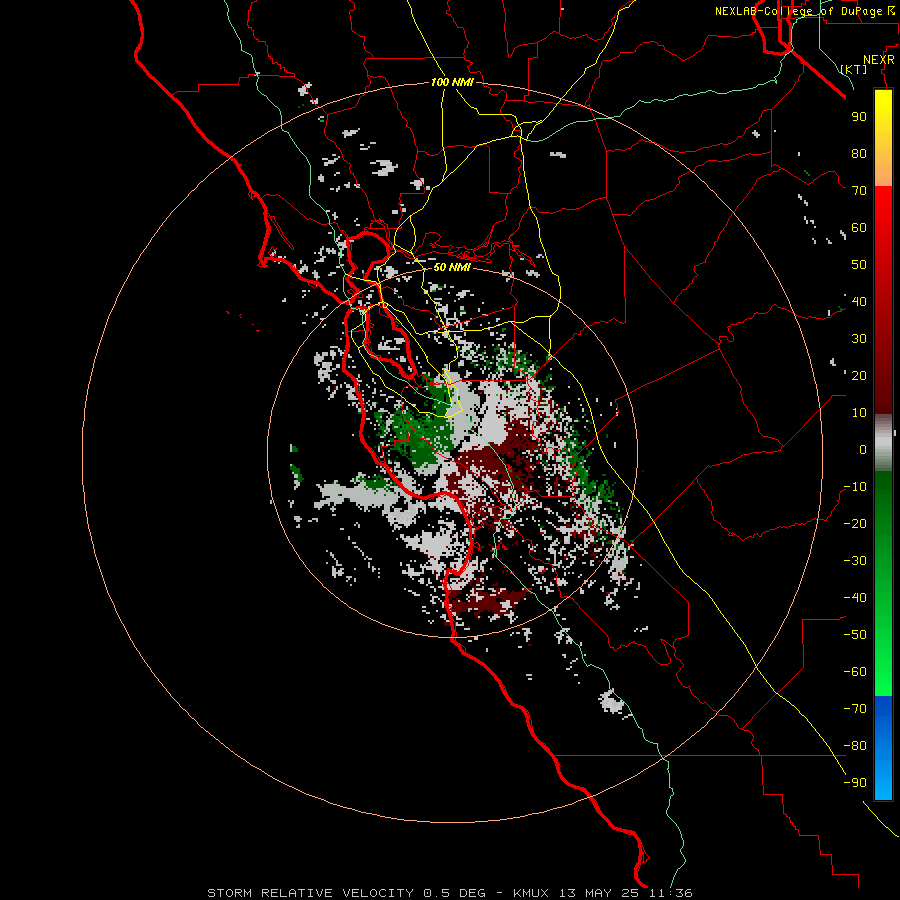This screenshot has width=900, height=900.
Task: Pick the bright red color bar segment near 60
Action: tap(883, 227)
